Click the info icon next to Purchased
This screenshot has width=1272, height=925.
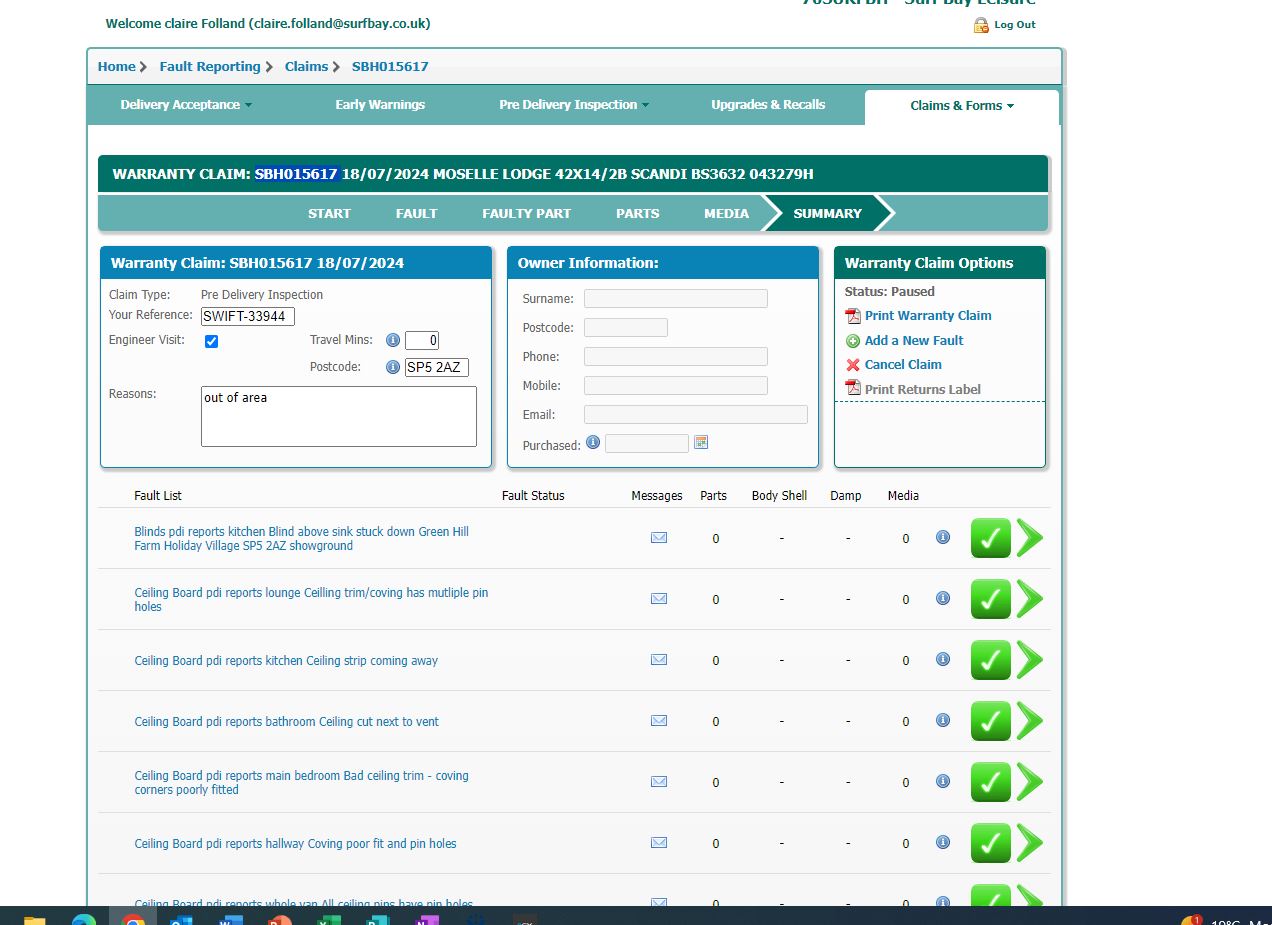[x=593, y=442]
